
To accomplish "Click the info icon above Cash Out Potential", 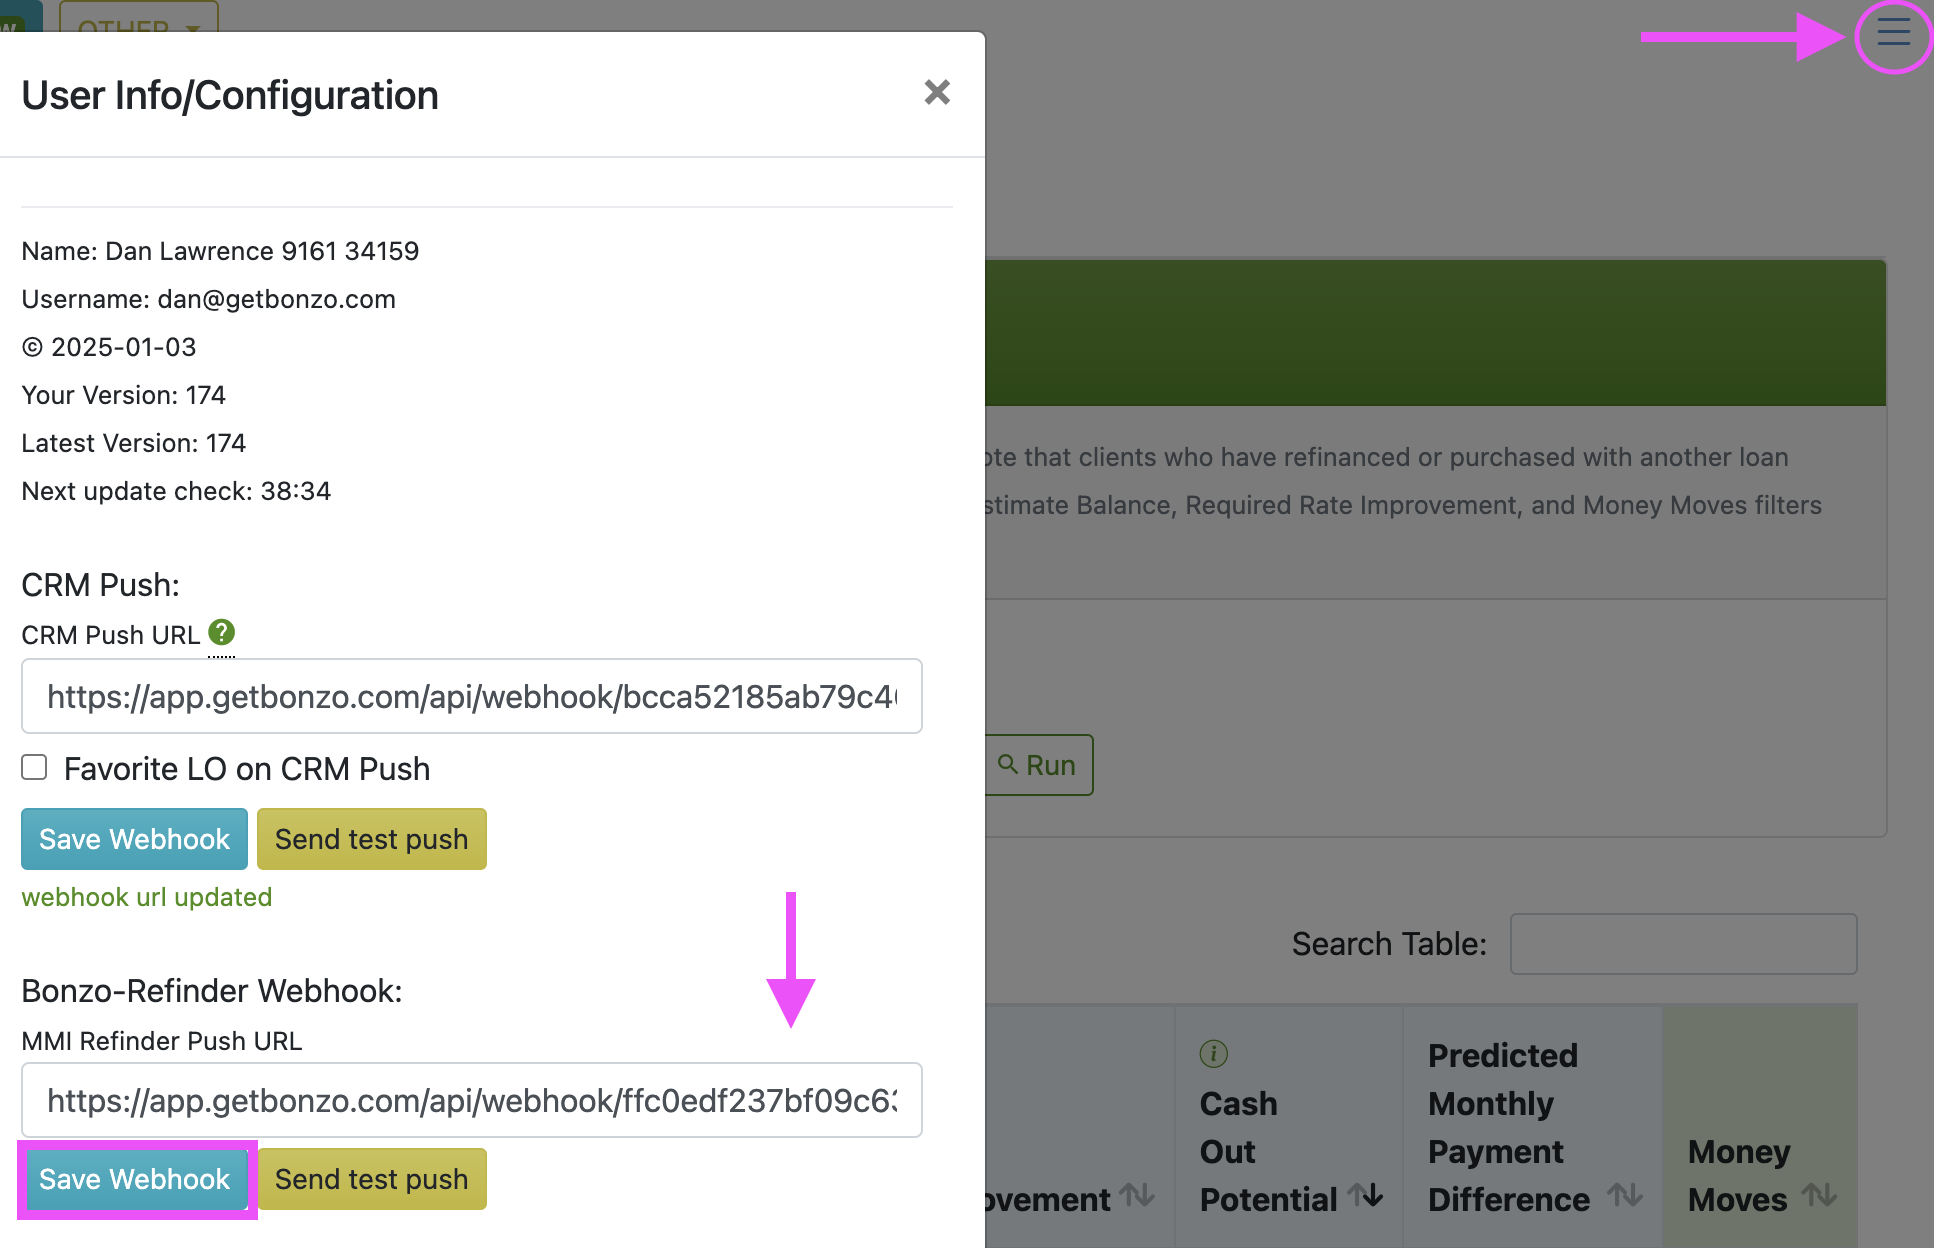I will click(1212, 1053).
